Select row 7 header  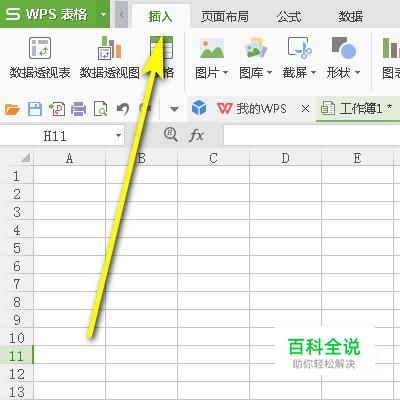point(16,284)
